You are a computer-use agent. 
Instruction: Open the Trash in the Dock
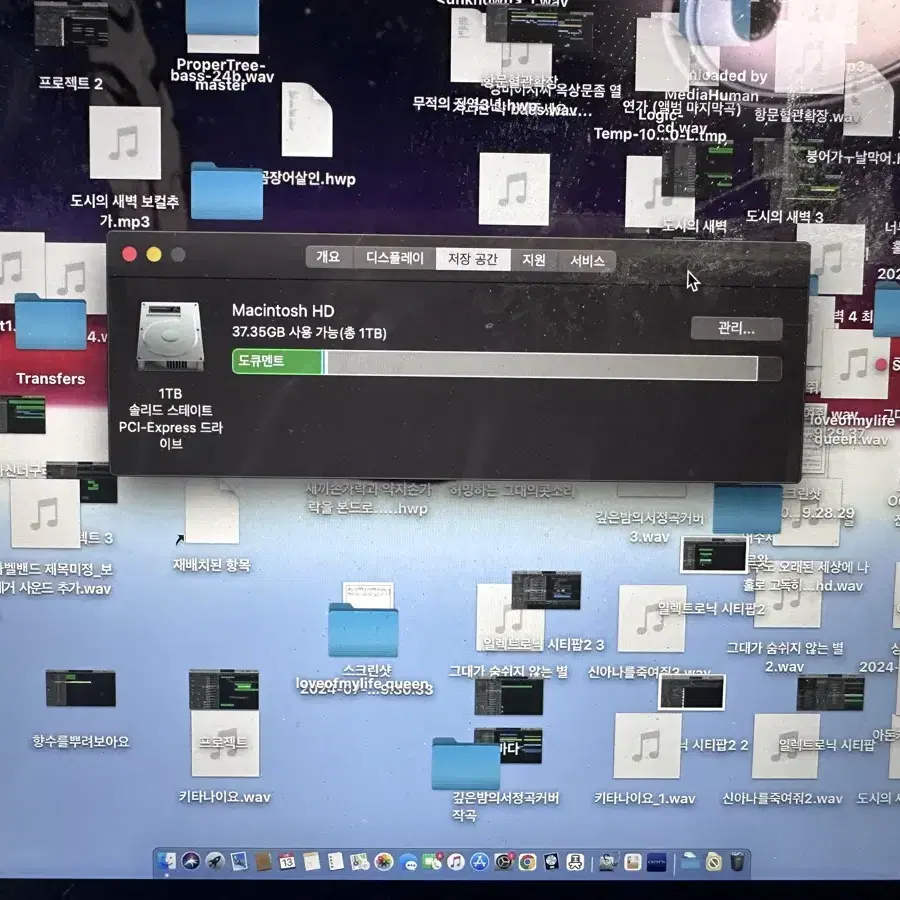coord(738,862)
